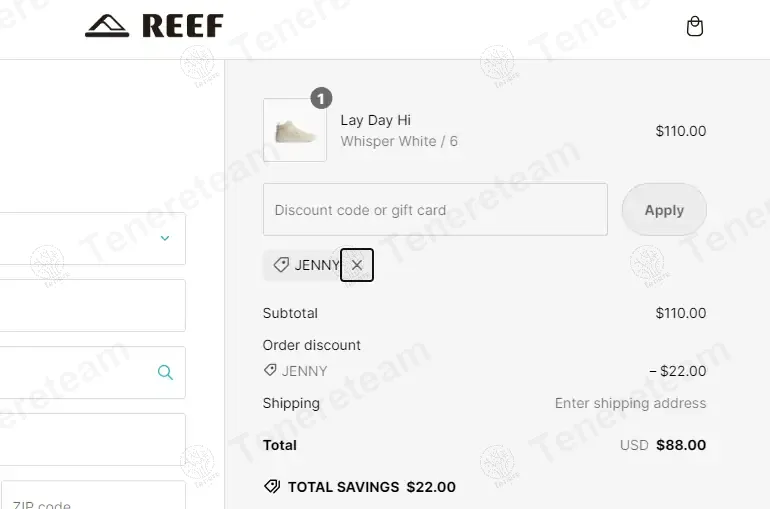Focus the Discount code or gift card field
770x509 pixels.
tap(435, 210)
